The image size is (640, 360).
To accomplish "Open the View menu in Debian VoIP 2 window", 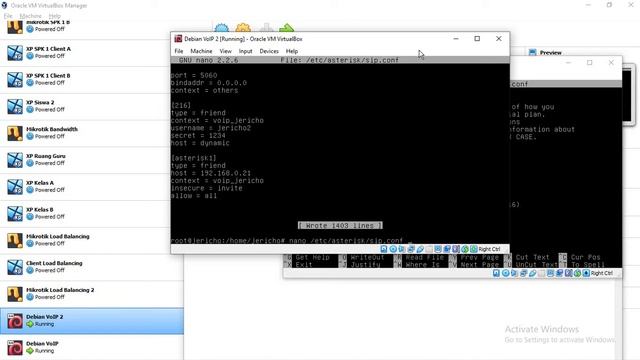I will tap(225, 51).
